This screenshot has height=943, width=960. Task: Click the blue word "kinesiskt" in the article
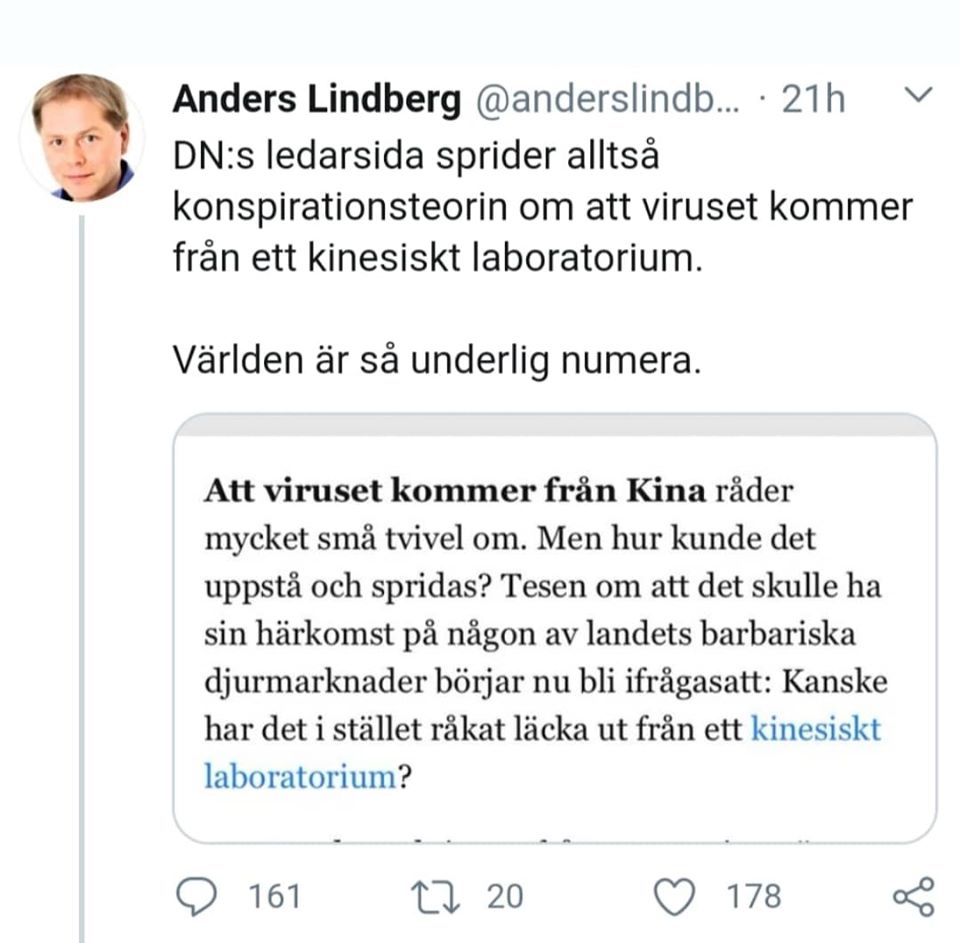[x=815, y=728]
